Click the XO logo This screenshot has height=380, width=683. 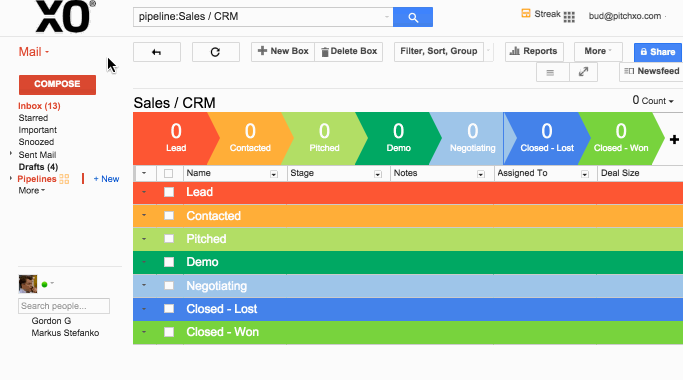pyautogui.click(x=65, y=16)
